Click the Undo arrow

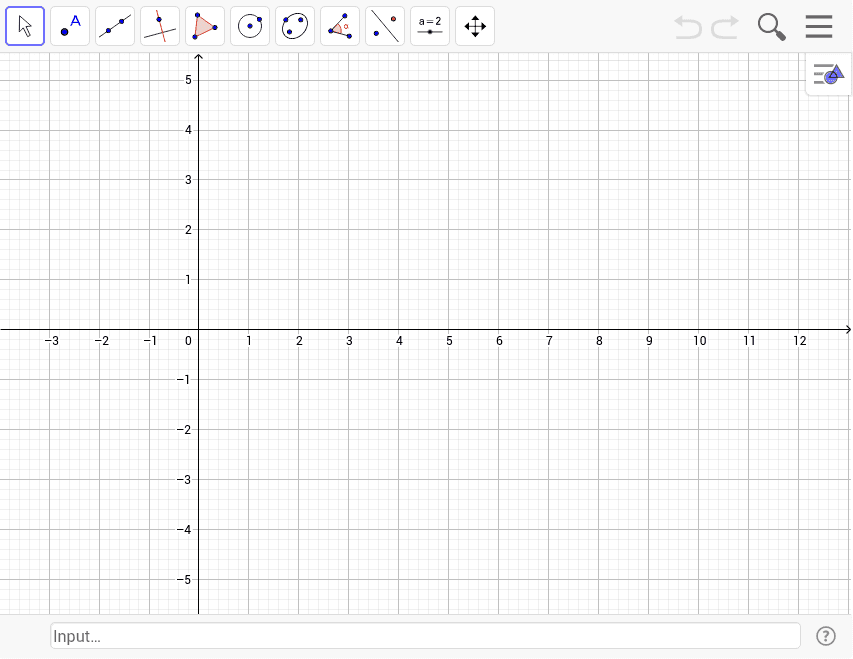[x=688, y=27]
